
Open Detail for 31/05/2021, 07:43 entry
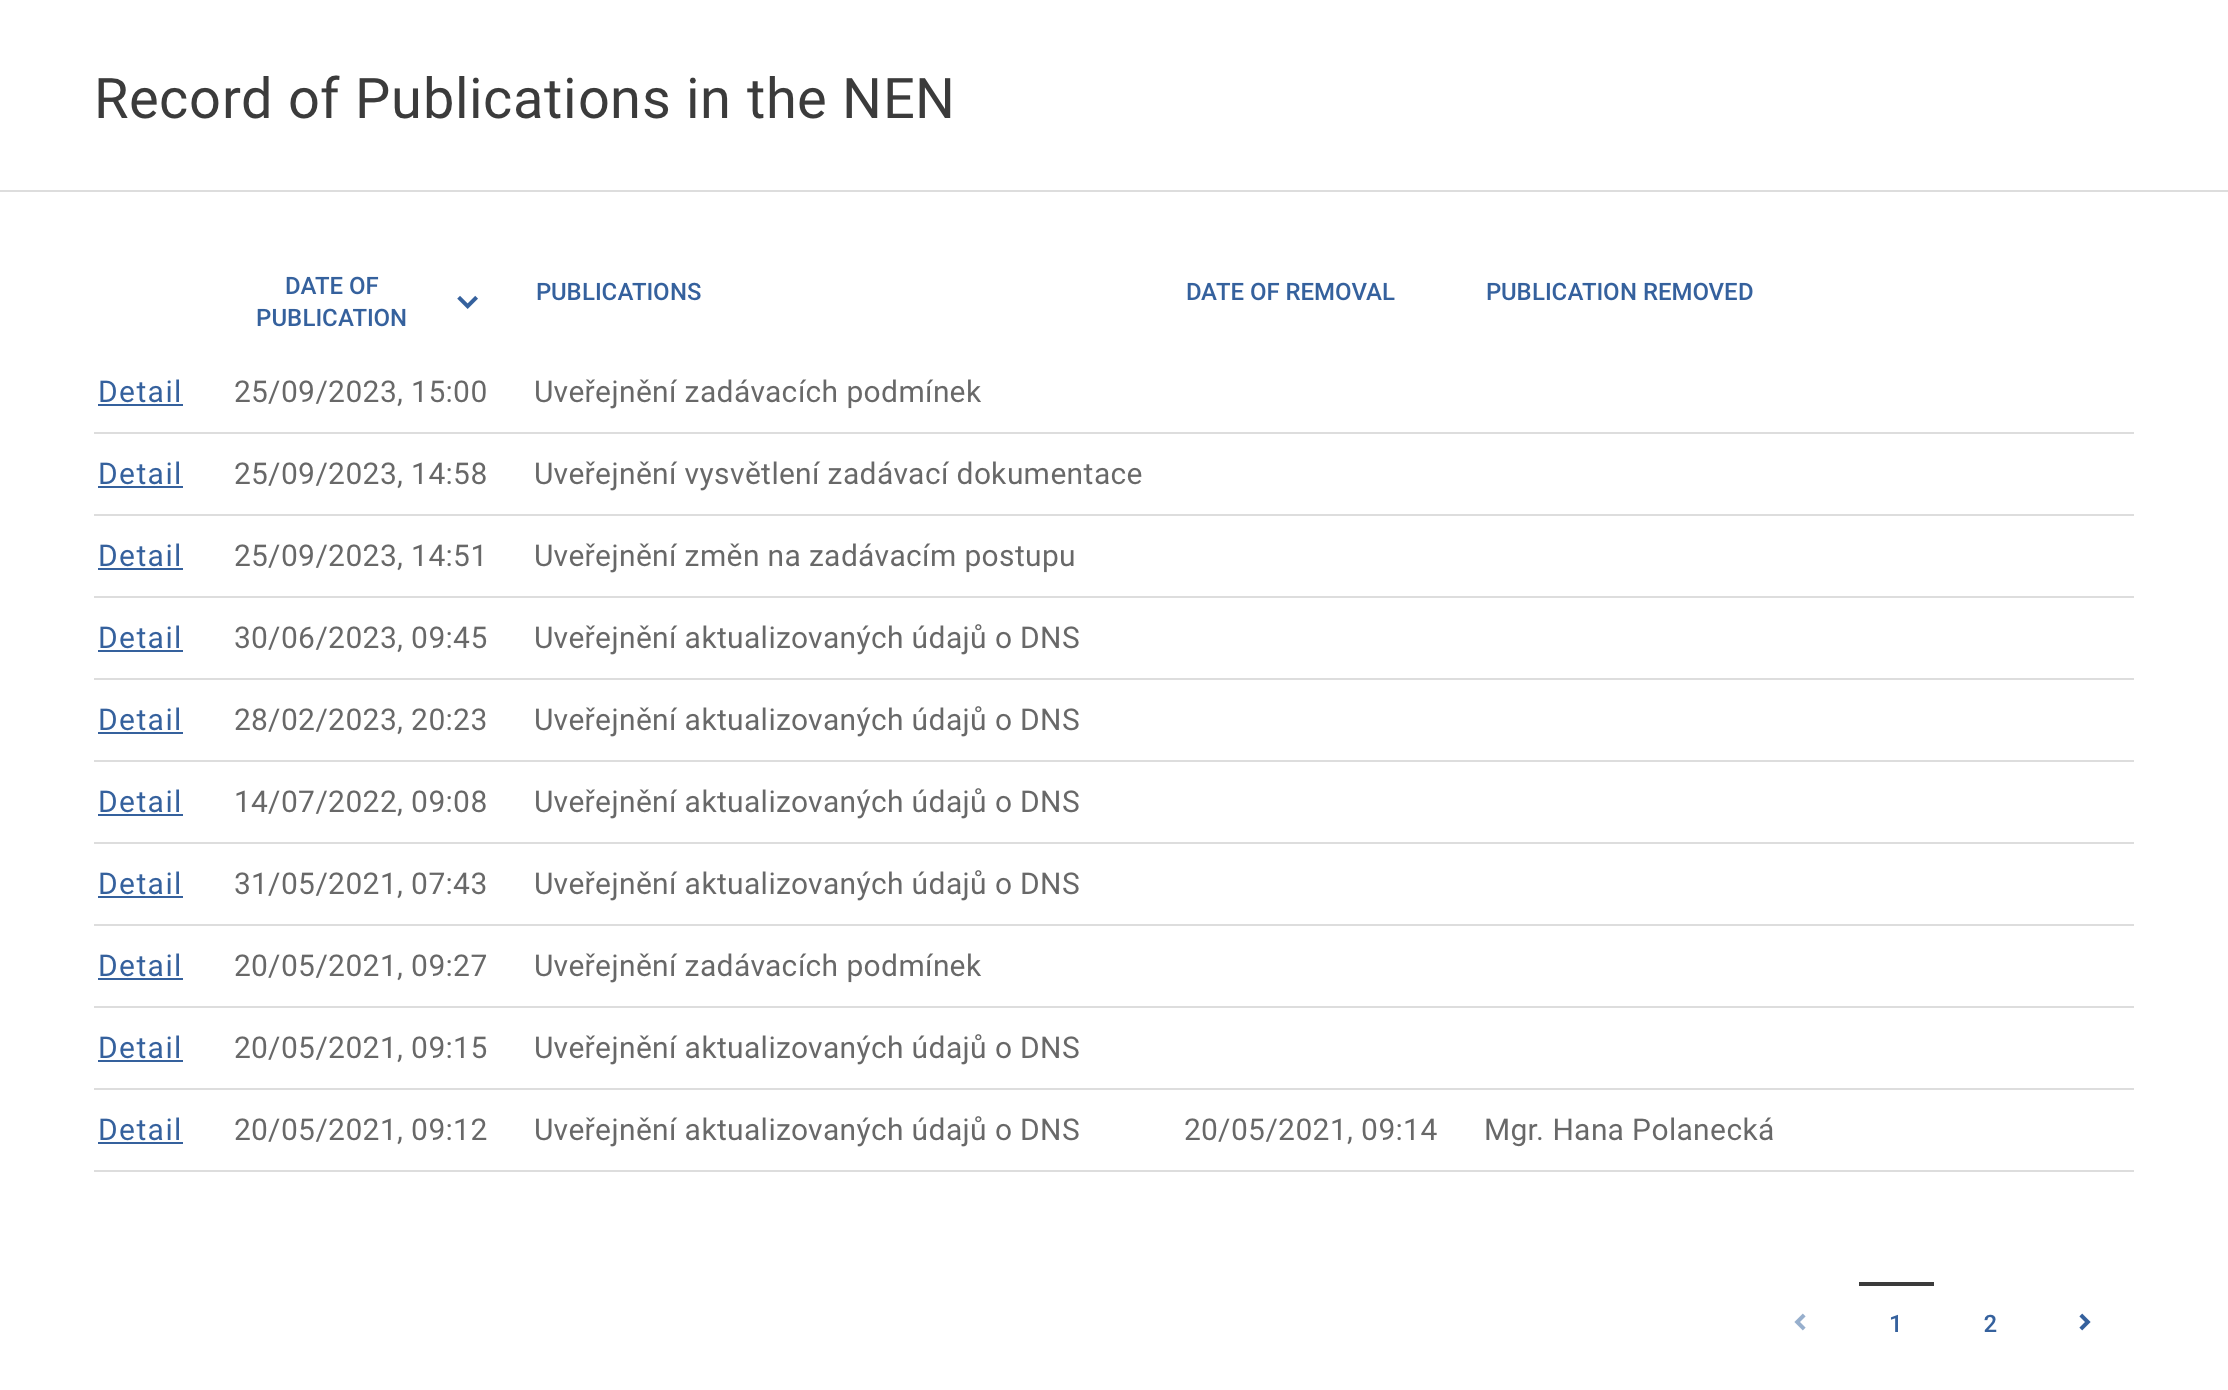(x=140, y=884)
